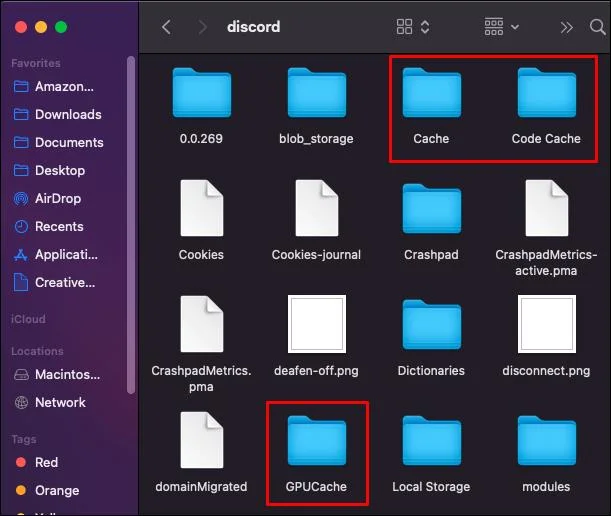This screenshot has width=611, height=516.
Task: Open AirDrop from the sidebar
Action: 47,199
